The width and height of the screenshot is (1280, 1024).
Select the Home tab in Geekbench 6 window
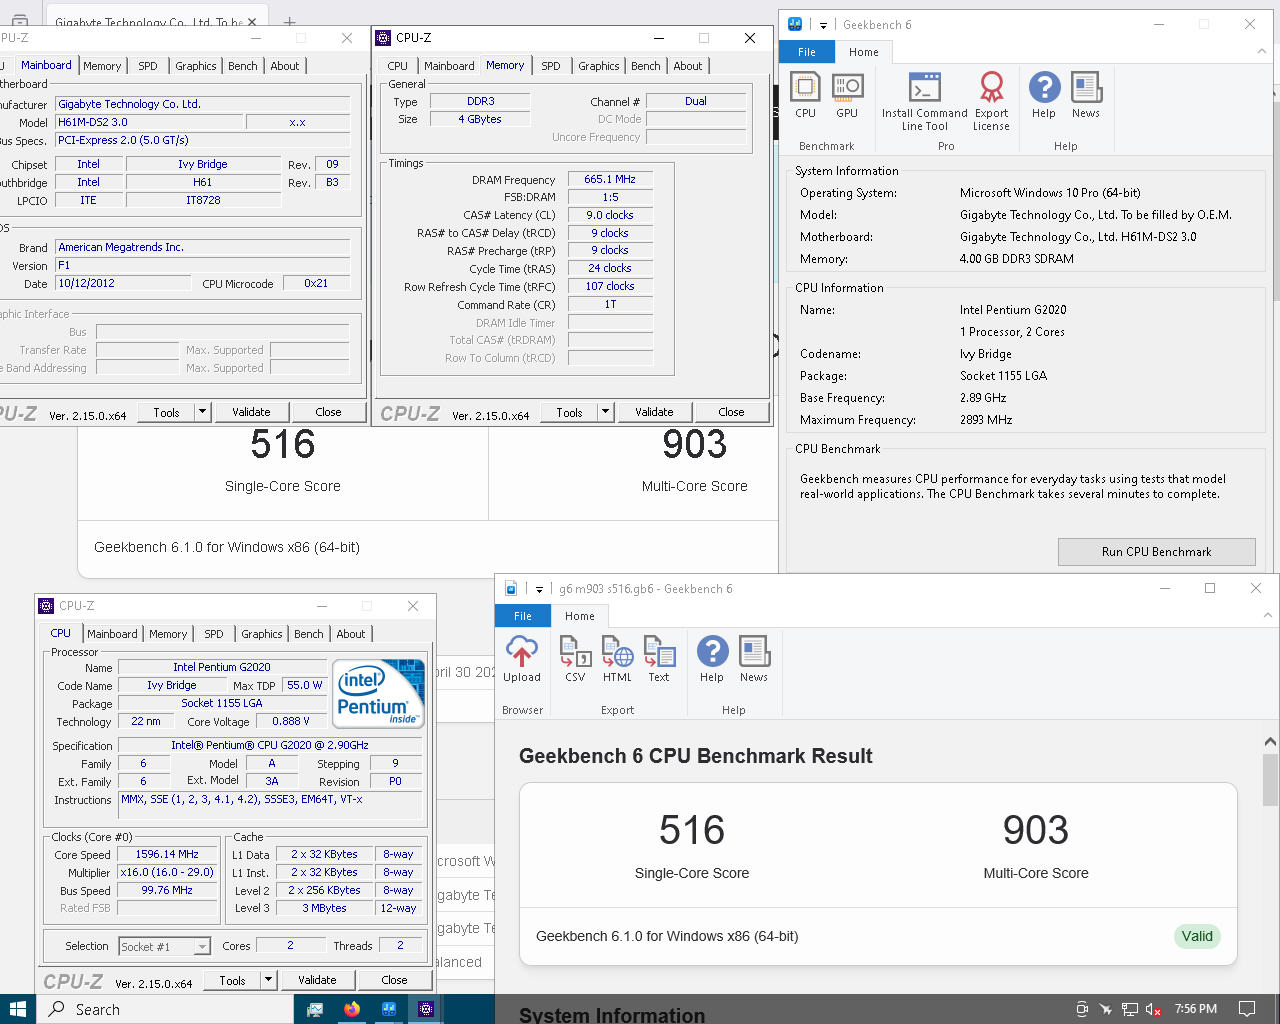click(x=864, y=52)
